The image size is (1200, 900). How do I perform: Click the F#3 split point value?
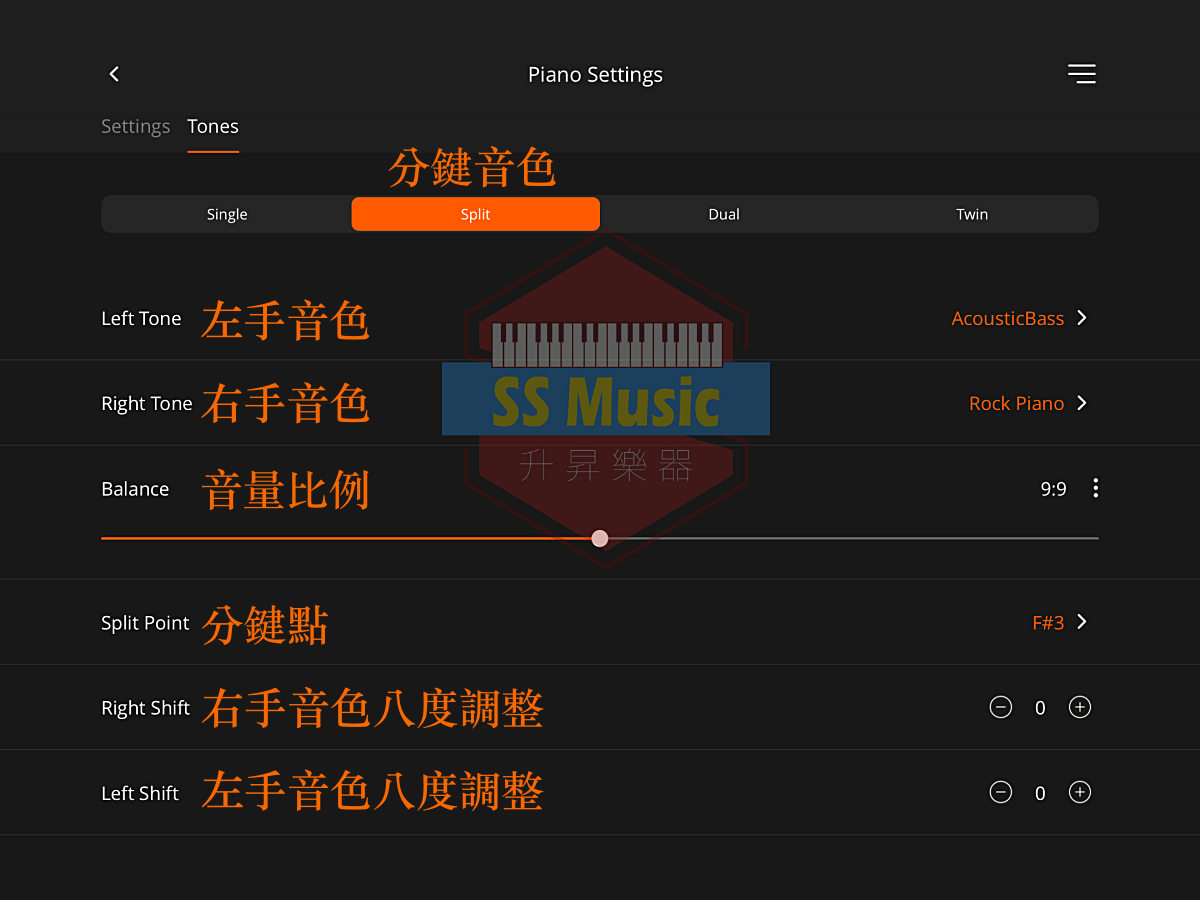point(1048,622)
